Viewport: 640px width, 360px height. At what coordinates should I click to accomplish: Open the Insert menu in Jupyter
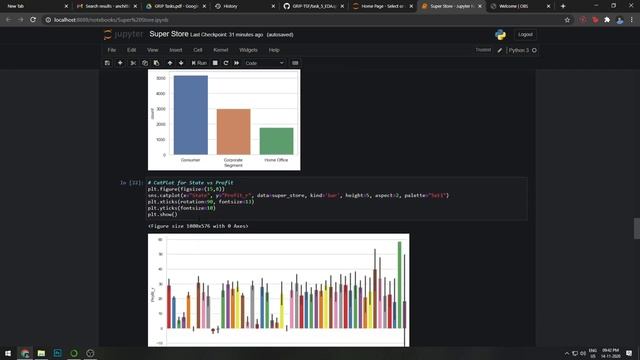pos(176,50)
